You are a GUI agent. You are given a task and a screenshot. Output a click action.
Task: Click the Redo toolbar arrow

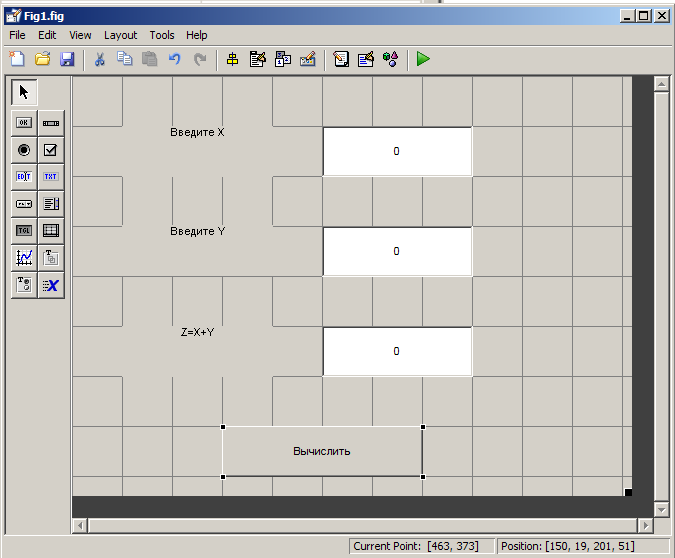200,59
